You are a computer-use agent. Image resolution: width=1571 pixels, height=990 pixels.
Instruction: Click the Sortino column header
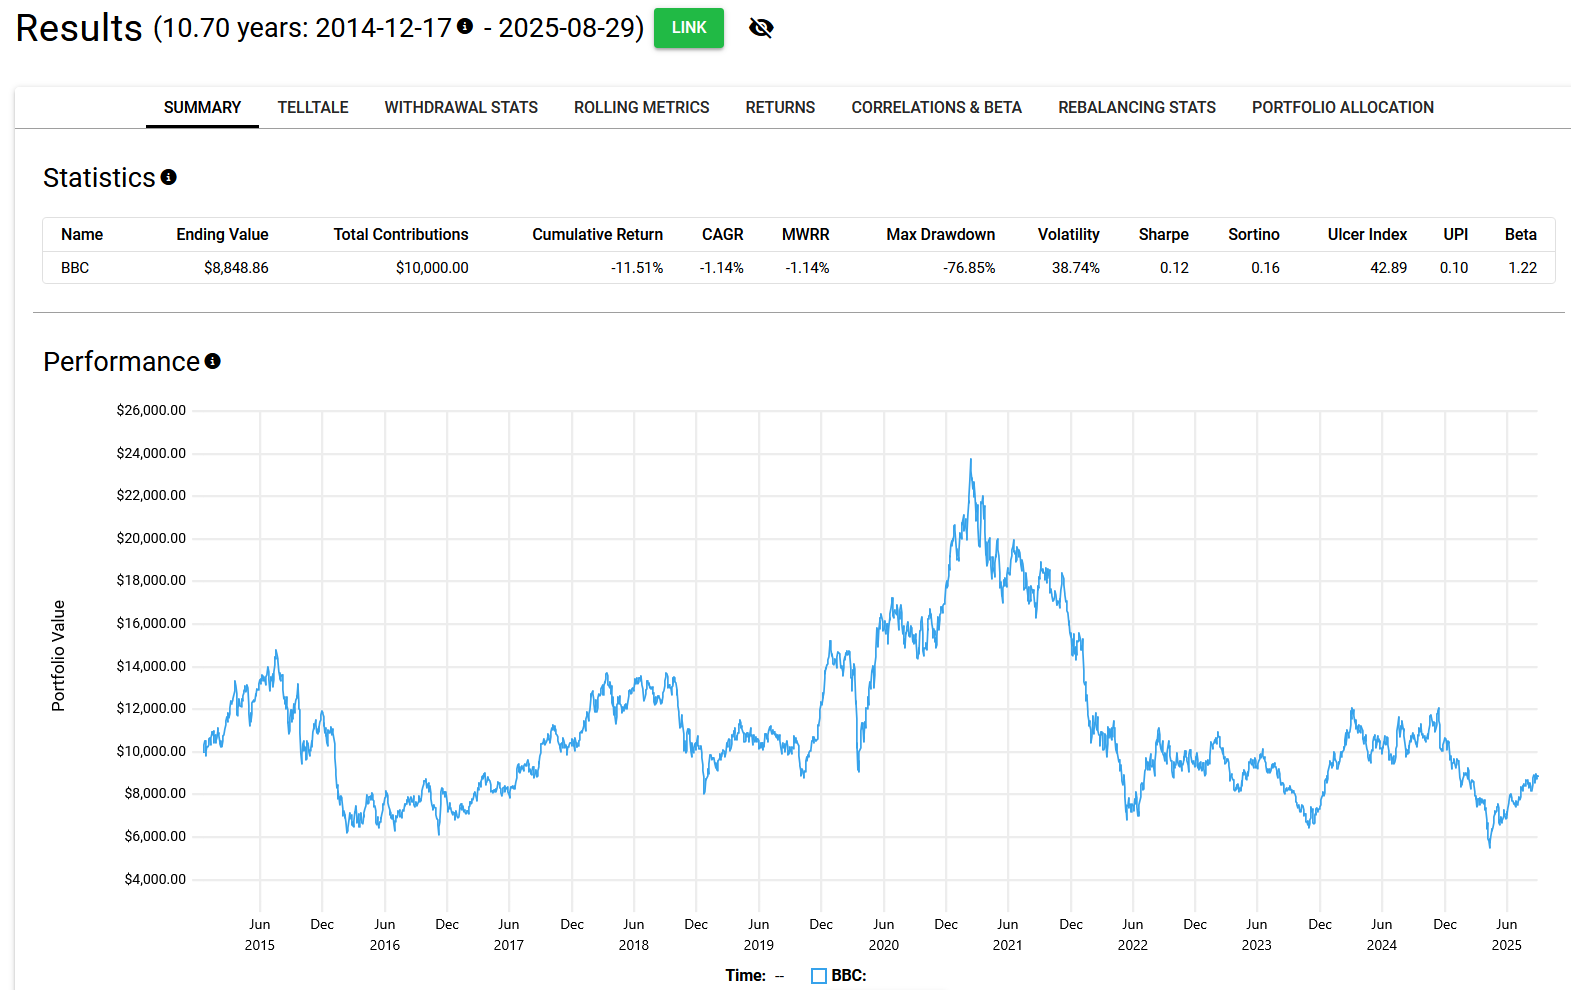point(1254,234)
